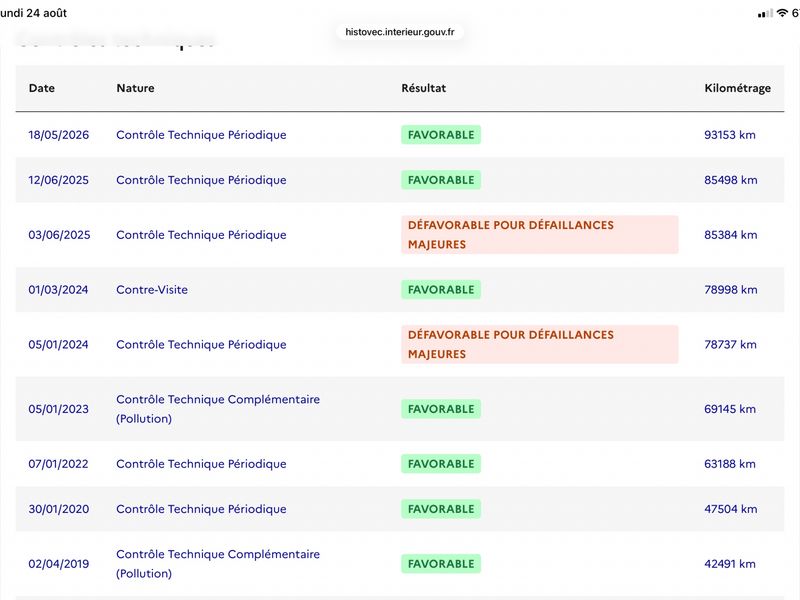Select the 47504 km mileage value

point(731,509)
